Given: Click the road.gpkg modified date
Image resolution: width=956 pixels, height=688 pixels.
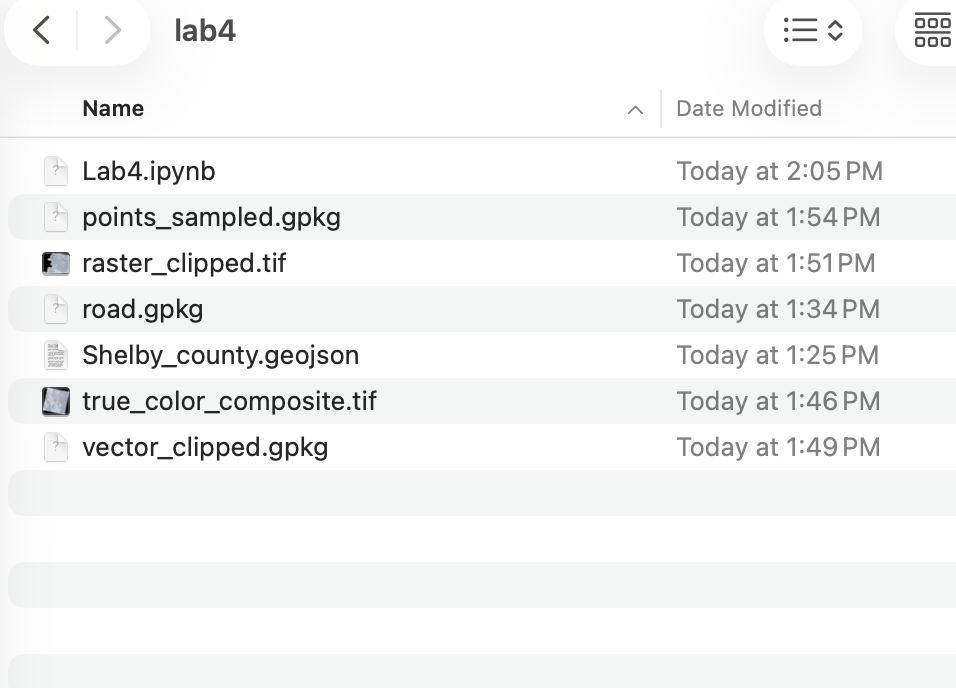Looking at the screenshot, I should [x=778, y=309].
